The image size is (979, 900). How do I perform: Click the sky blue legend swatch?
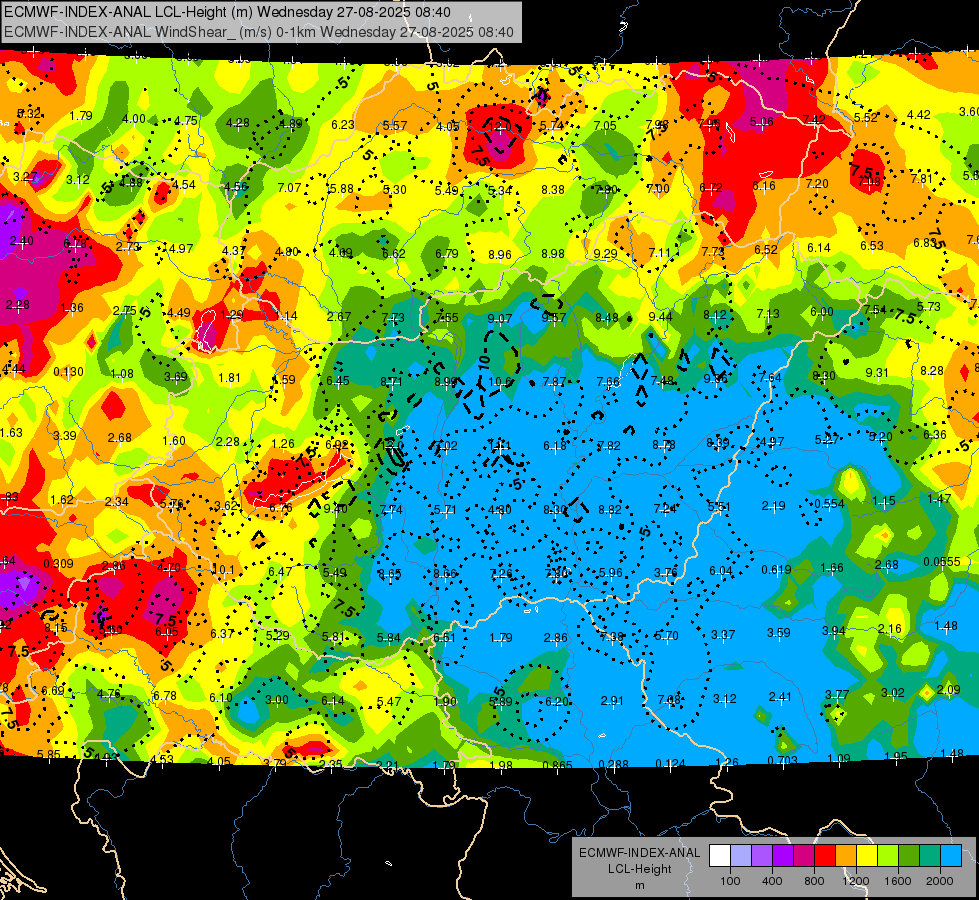pos(951,856)
